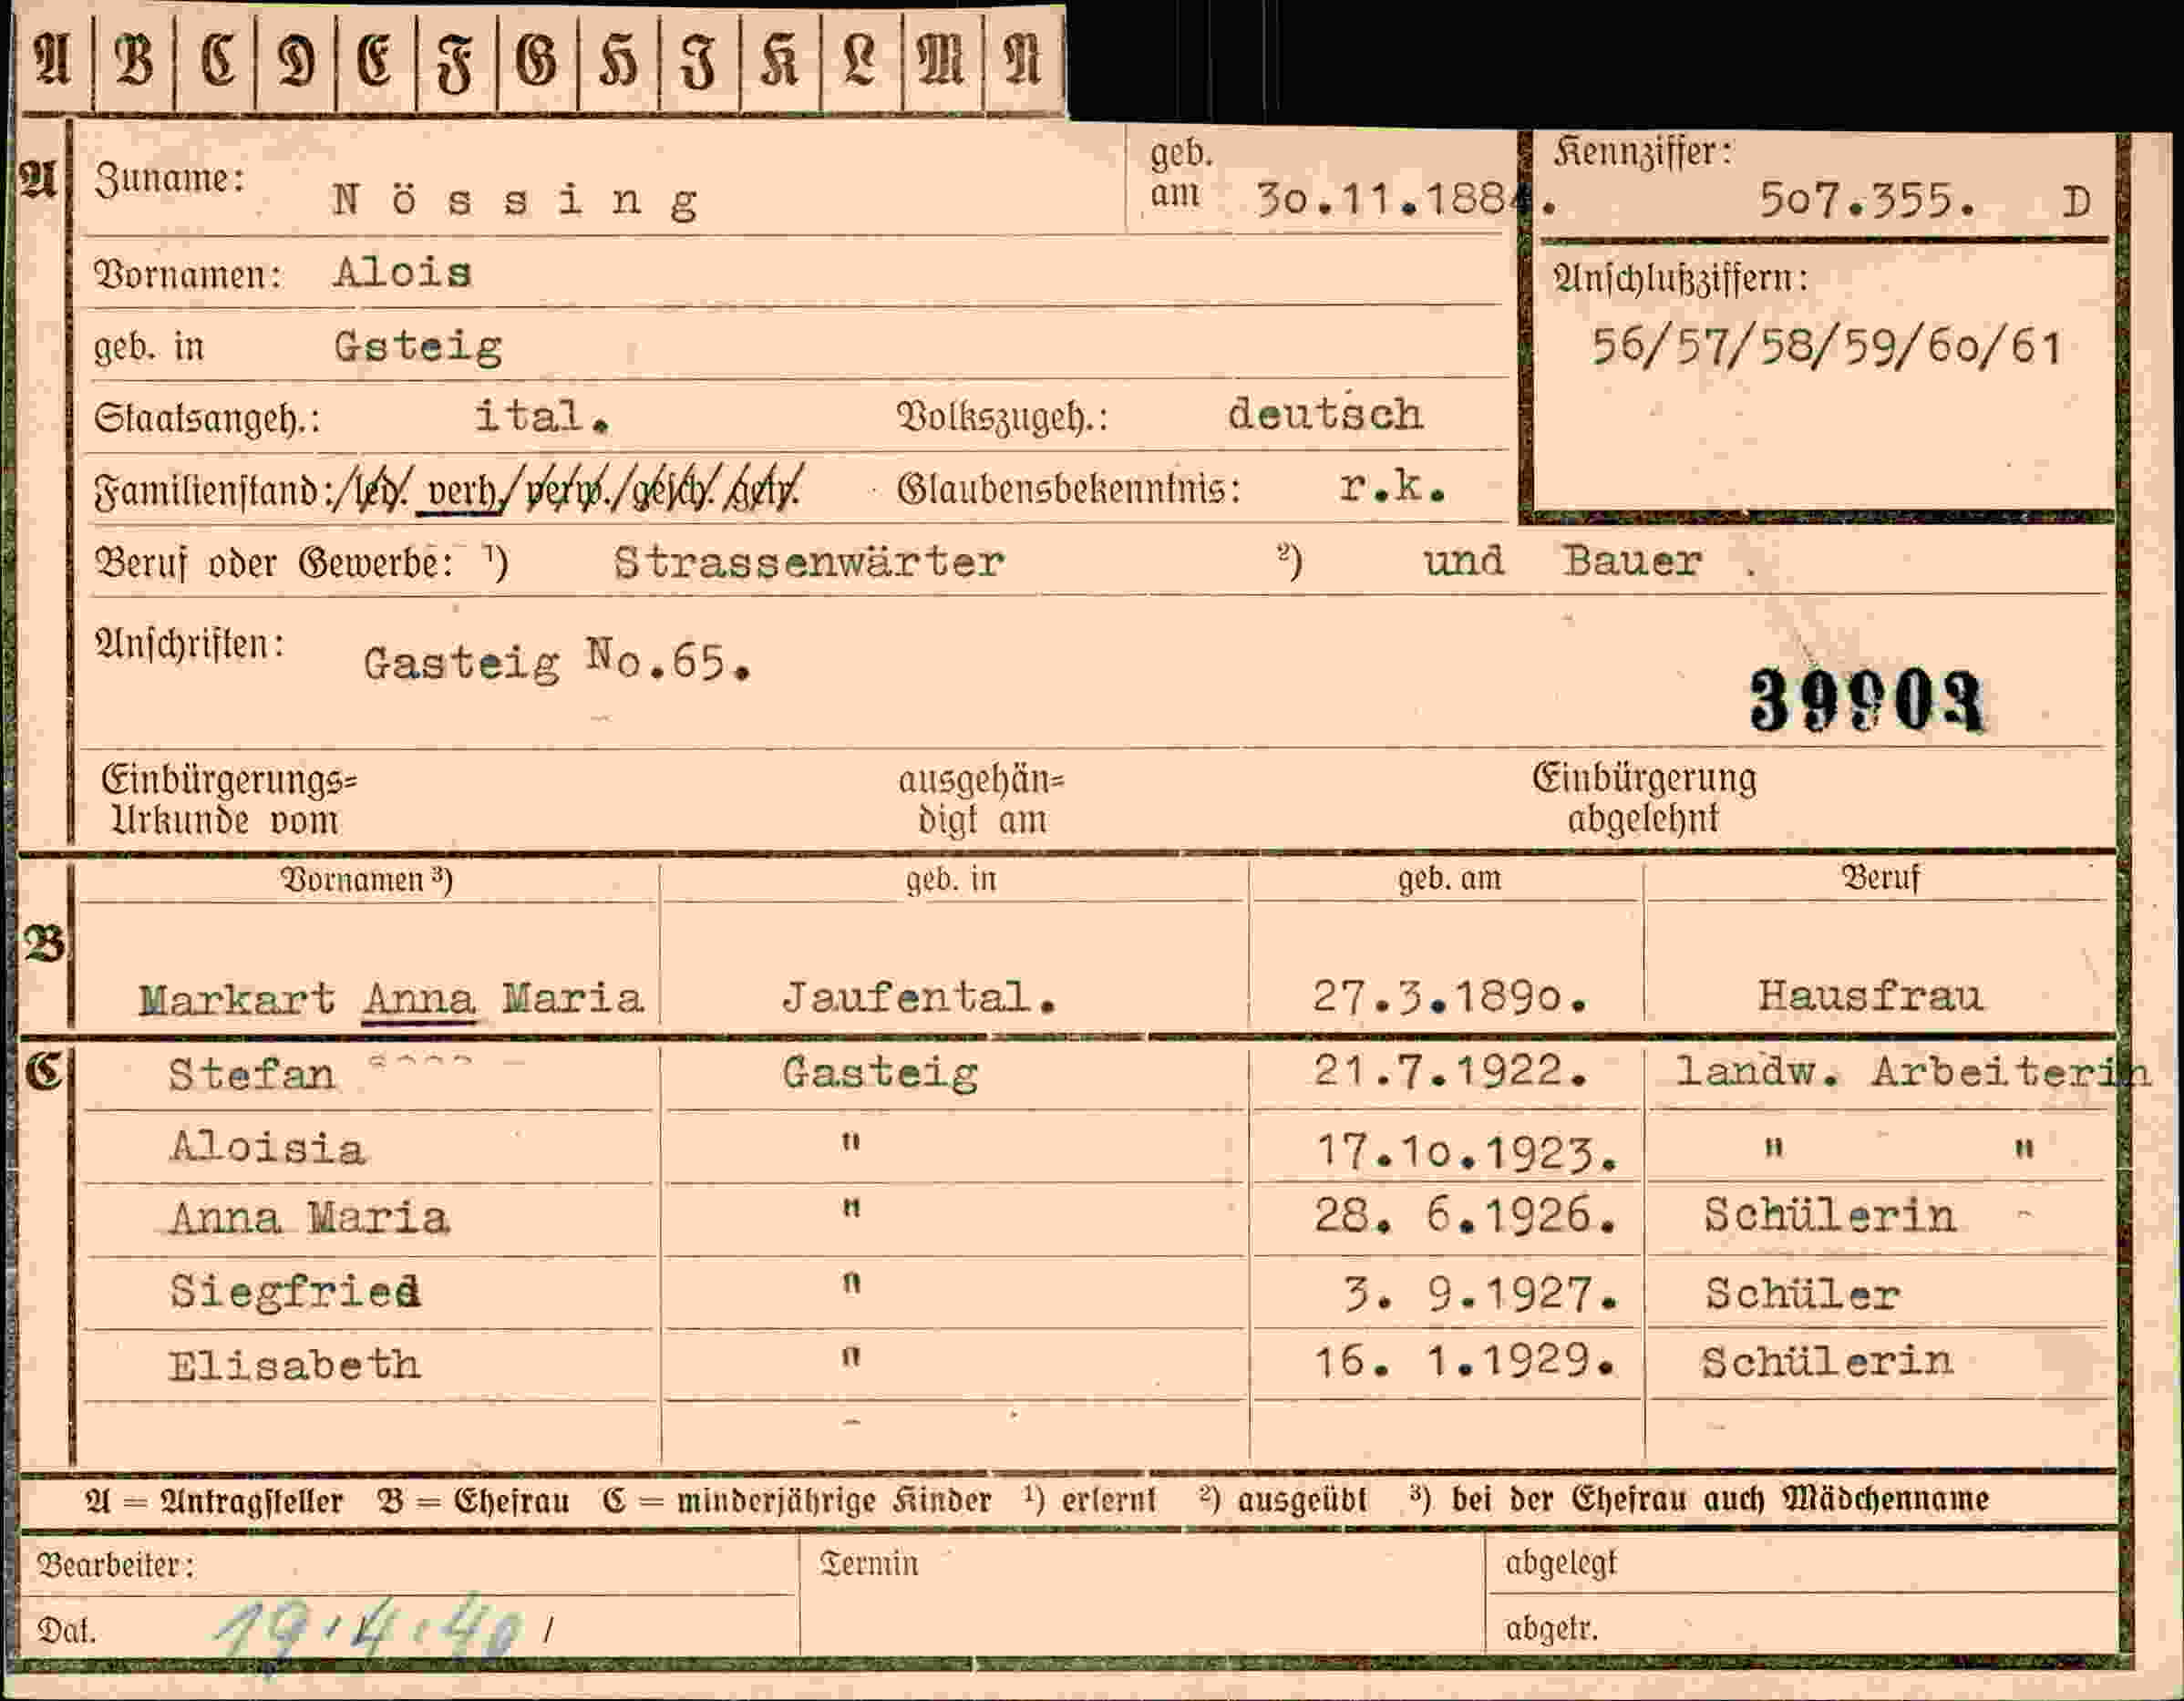The image size is (2184, 1701).
Task: Click the child name 'Elisabeth'
Action: (x=294, y=1364)
